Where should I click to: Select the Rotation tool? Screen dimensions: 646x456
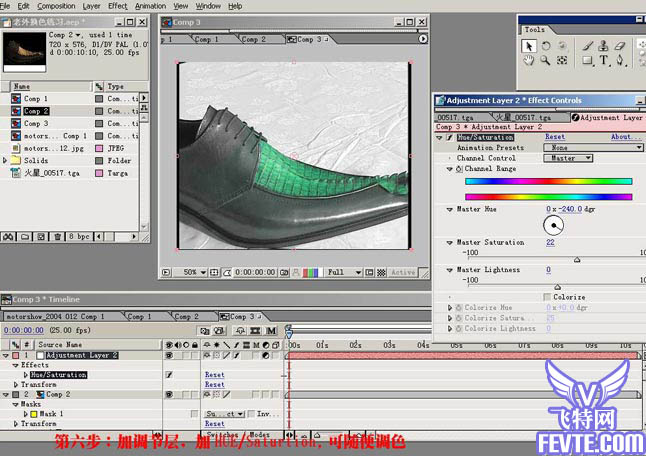pos(545,46)
